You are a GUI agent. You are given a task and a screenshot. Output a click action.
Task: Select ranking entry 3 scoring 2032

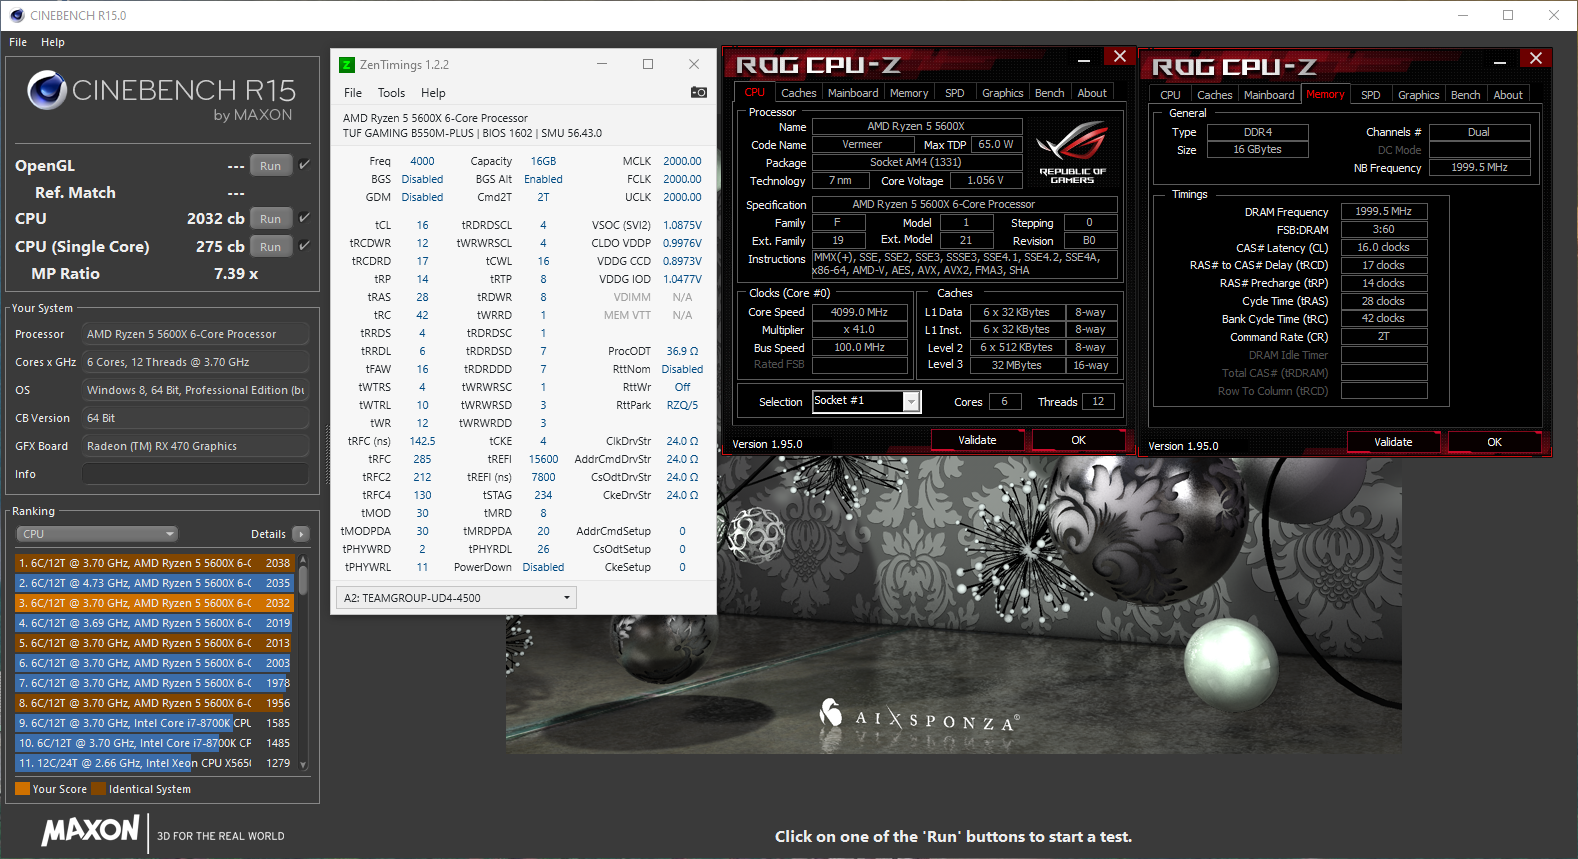click(x=154, y=603)
